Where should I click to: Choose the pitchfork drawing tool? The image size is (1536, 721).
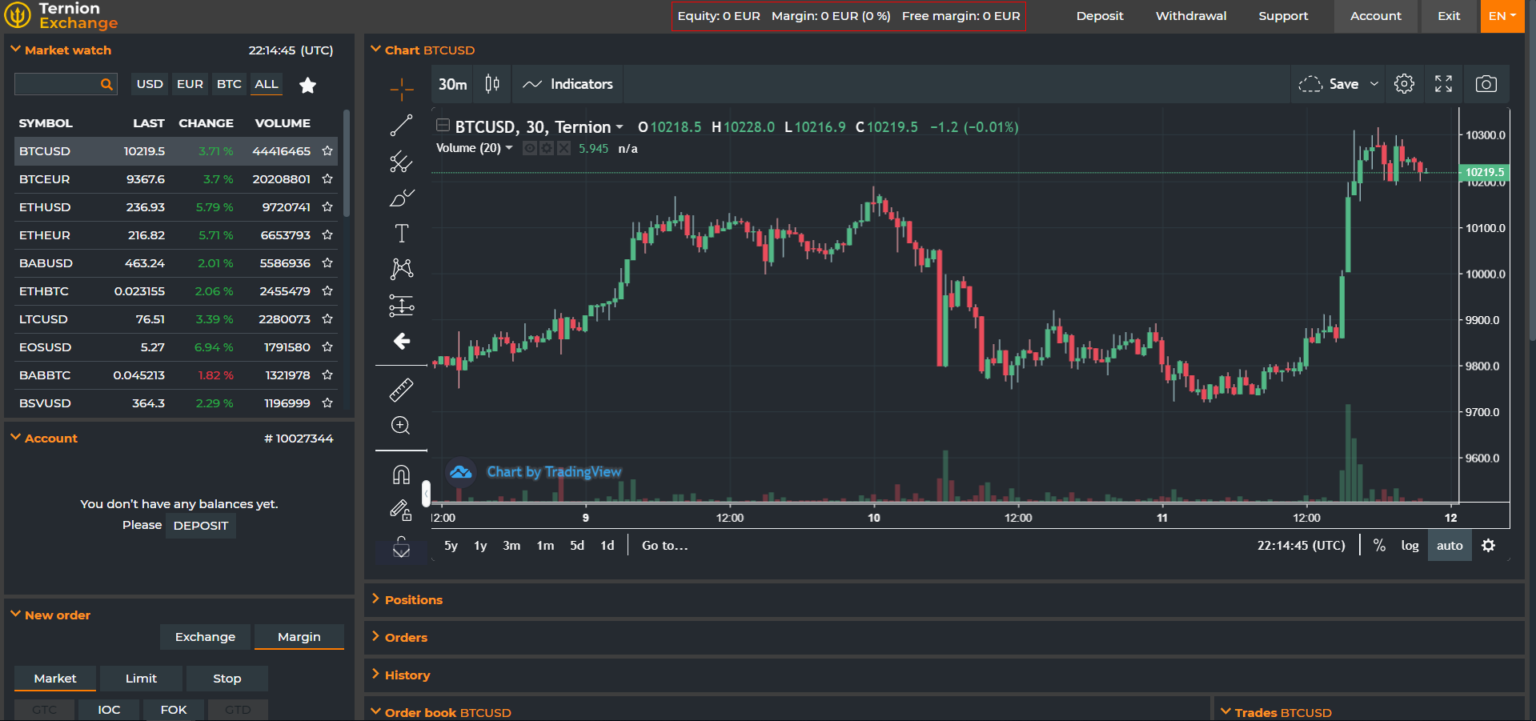coord(401,161)
